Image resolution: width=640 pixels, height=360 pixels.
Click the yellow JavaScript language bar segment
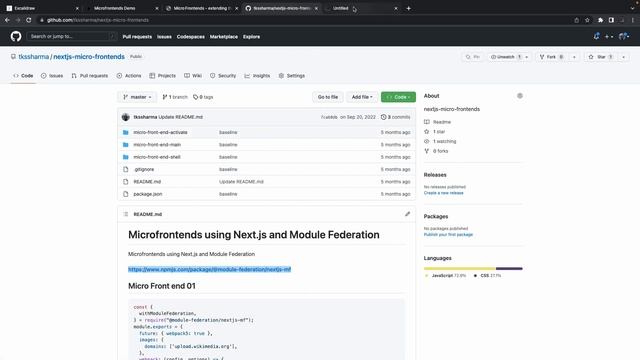(460, 269)
